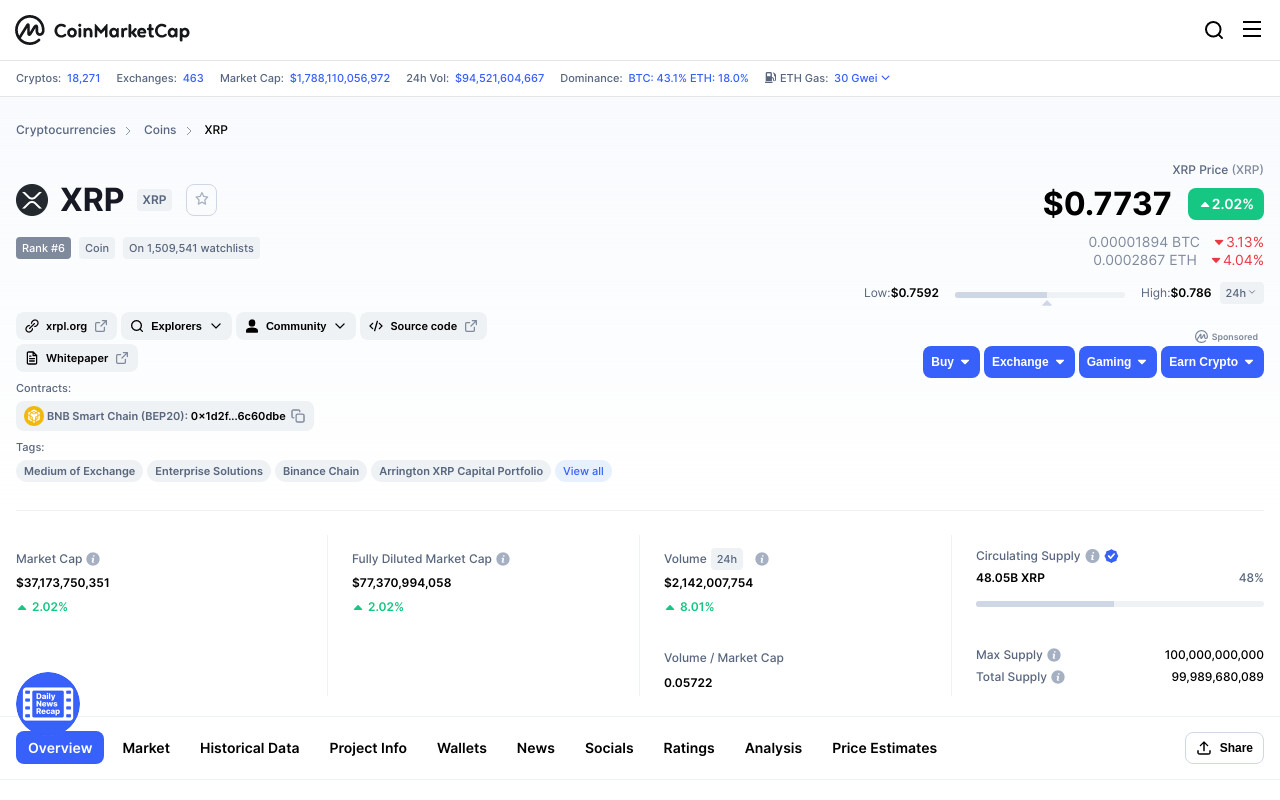Click the BTC 43.1% ETH 18.0% dominance link
This screenshot has height=800, width=1280.
coord(688,78)
